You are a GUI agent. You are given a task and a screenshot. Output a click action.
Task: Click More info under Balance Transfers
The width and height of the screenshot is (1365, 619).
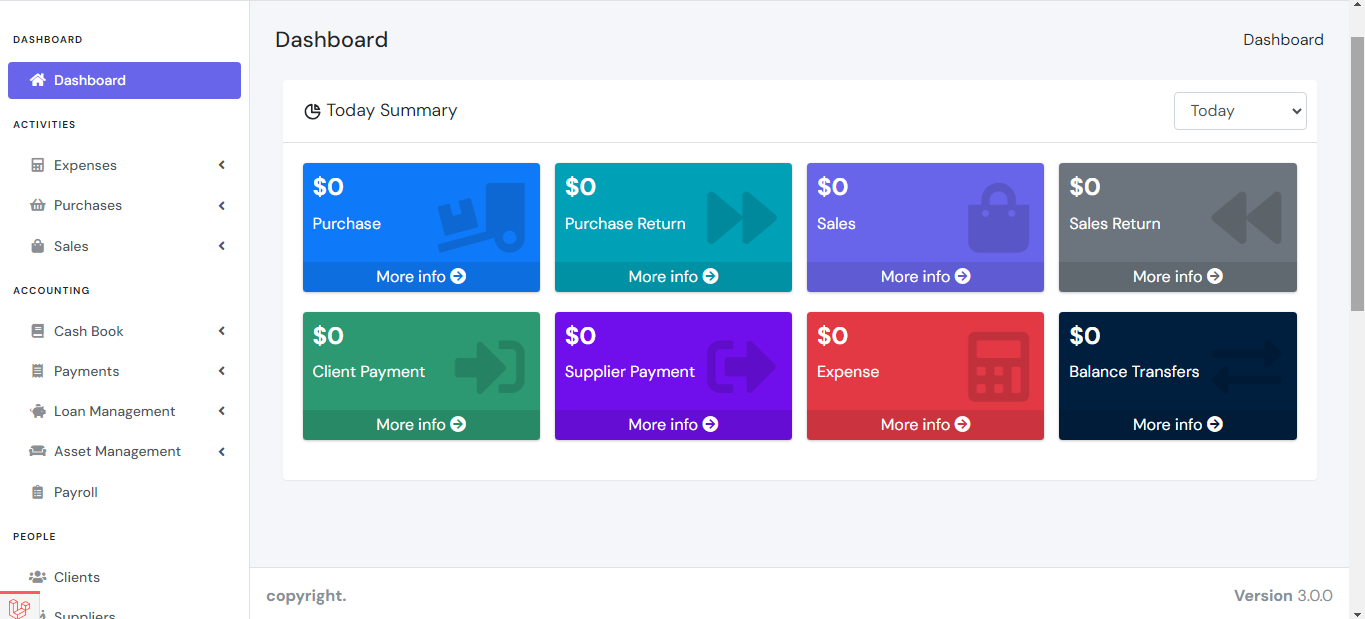[x=1177, y=424]
